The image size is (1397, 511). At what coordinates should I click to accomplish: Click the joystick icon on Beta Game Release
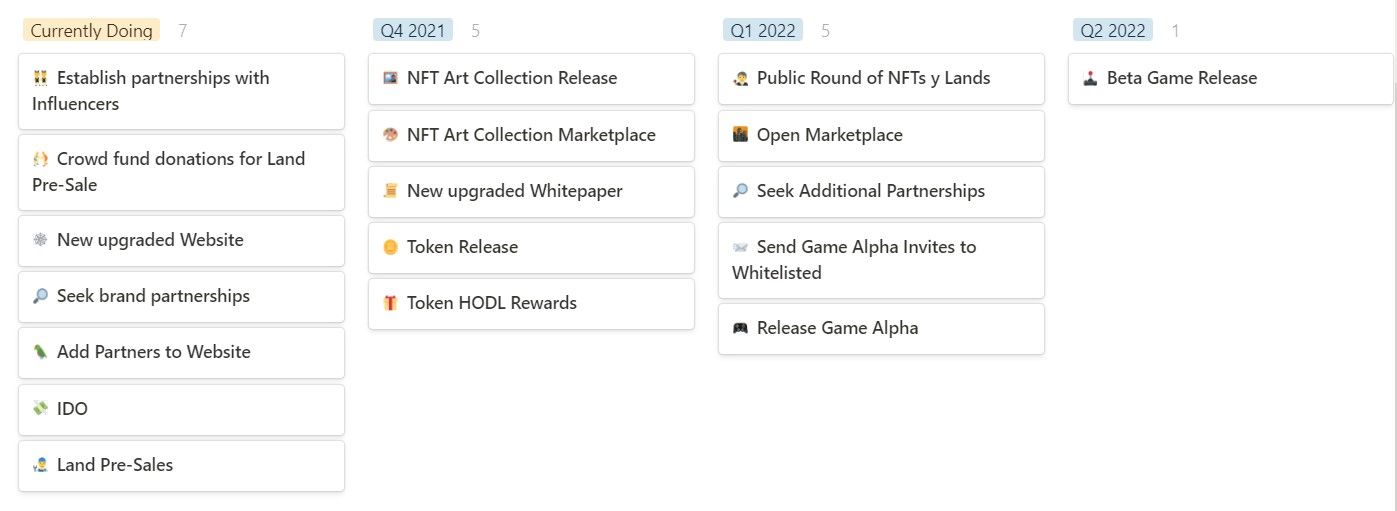pos(1090,78)
